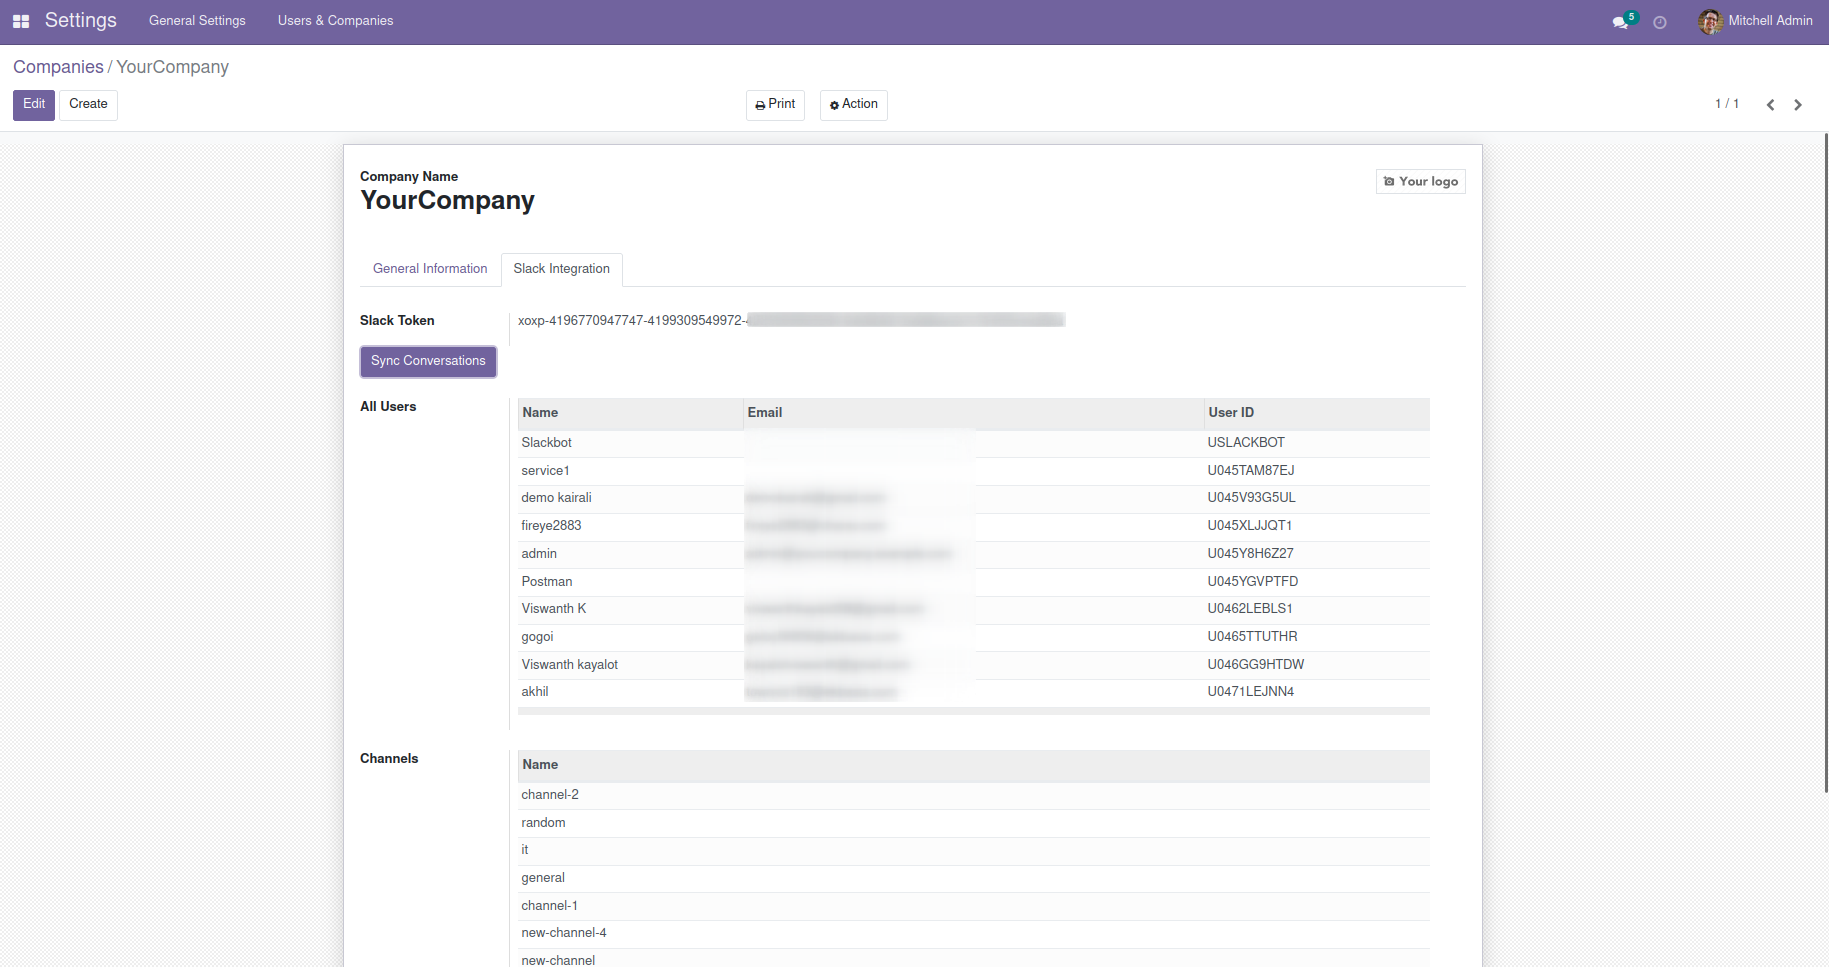
Task: Sort users by the User ID column
Action: 1231,413
